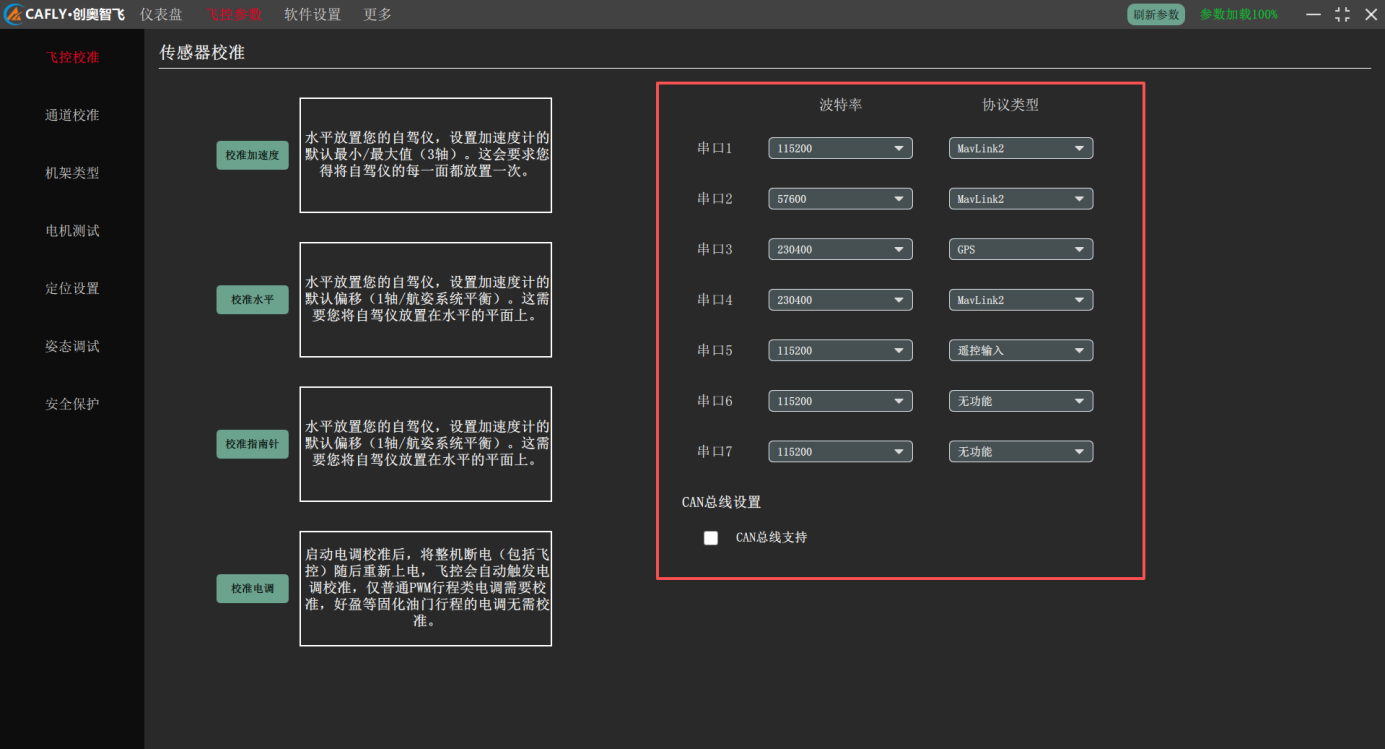The width and height of the screenshot is (1385, 749).
Task: Open the 机架类型 sidebar page
Action: 72,173
